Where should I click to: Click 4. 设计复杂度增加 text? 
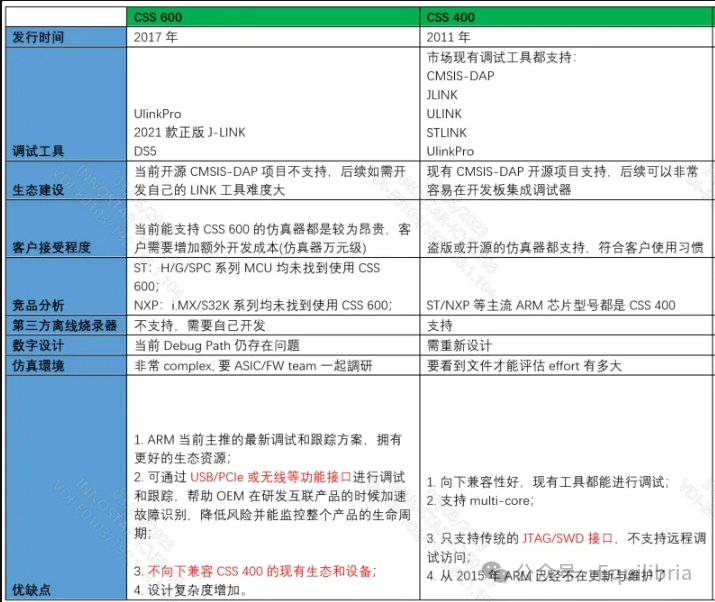pos(190,590)
